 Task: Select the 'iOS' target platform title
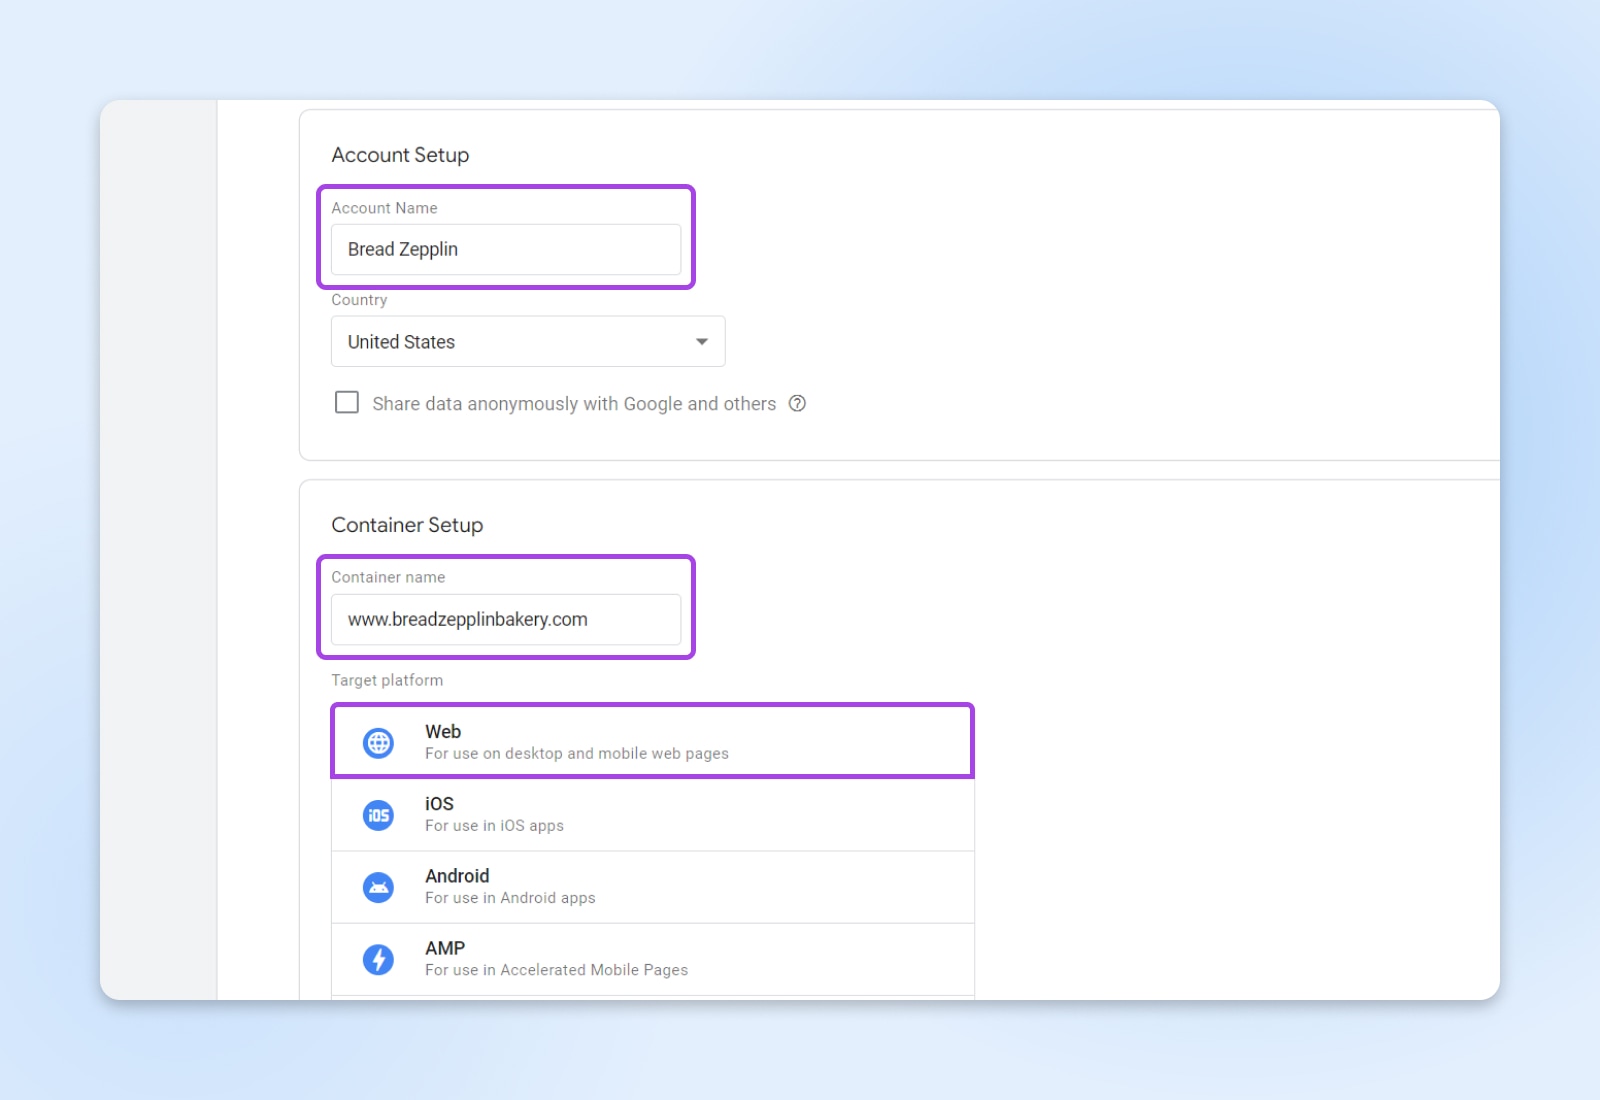439,804
